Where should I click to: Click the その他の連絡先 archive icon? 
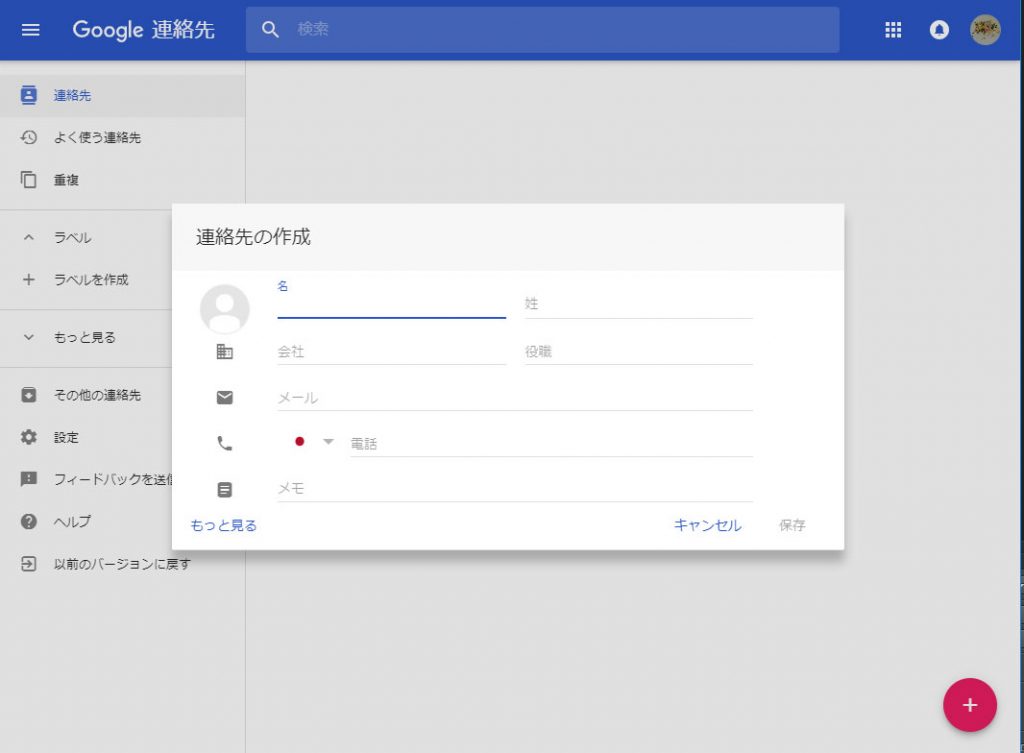coord(29,394)
